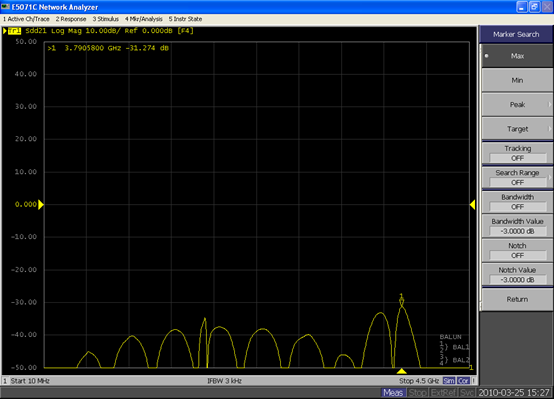Open the 4 Mkr/Analysis menu

click(x=143, y=19)
